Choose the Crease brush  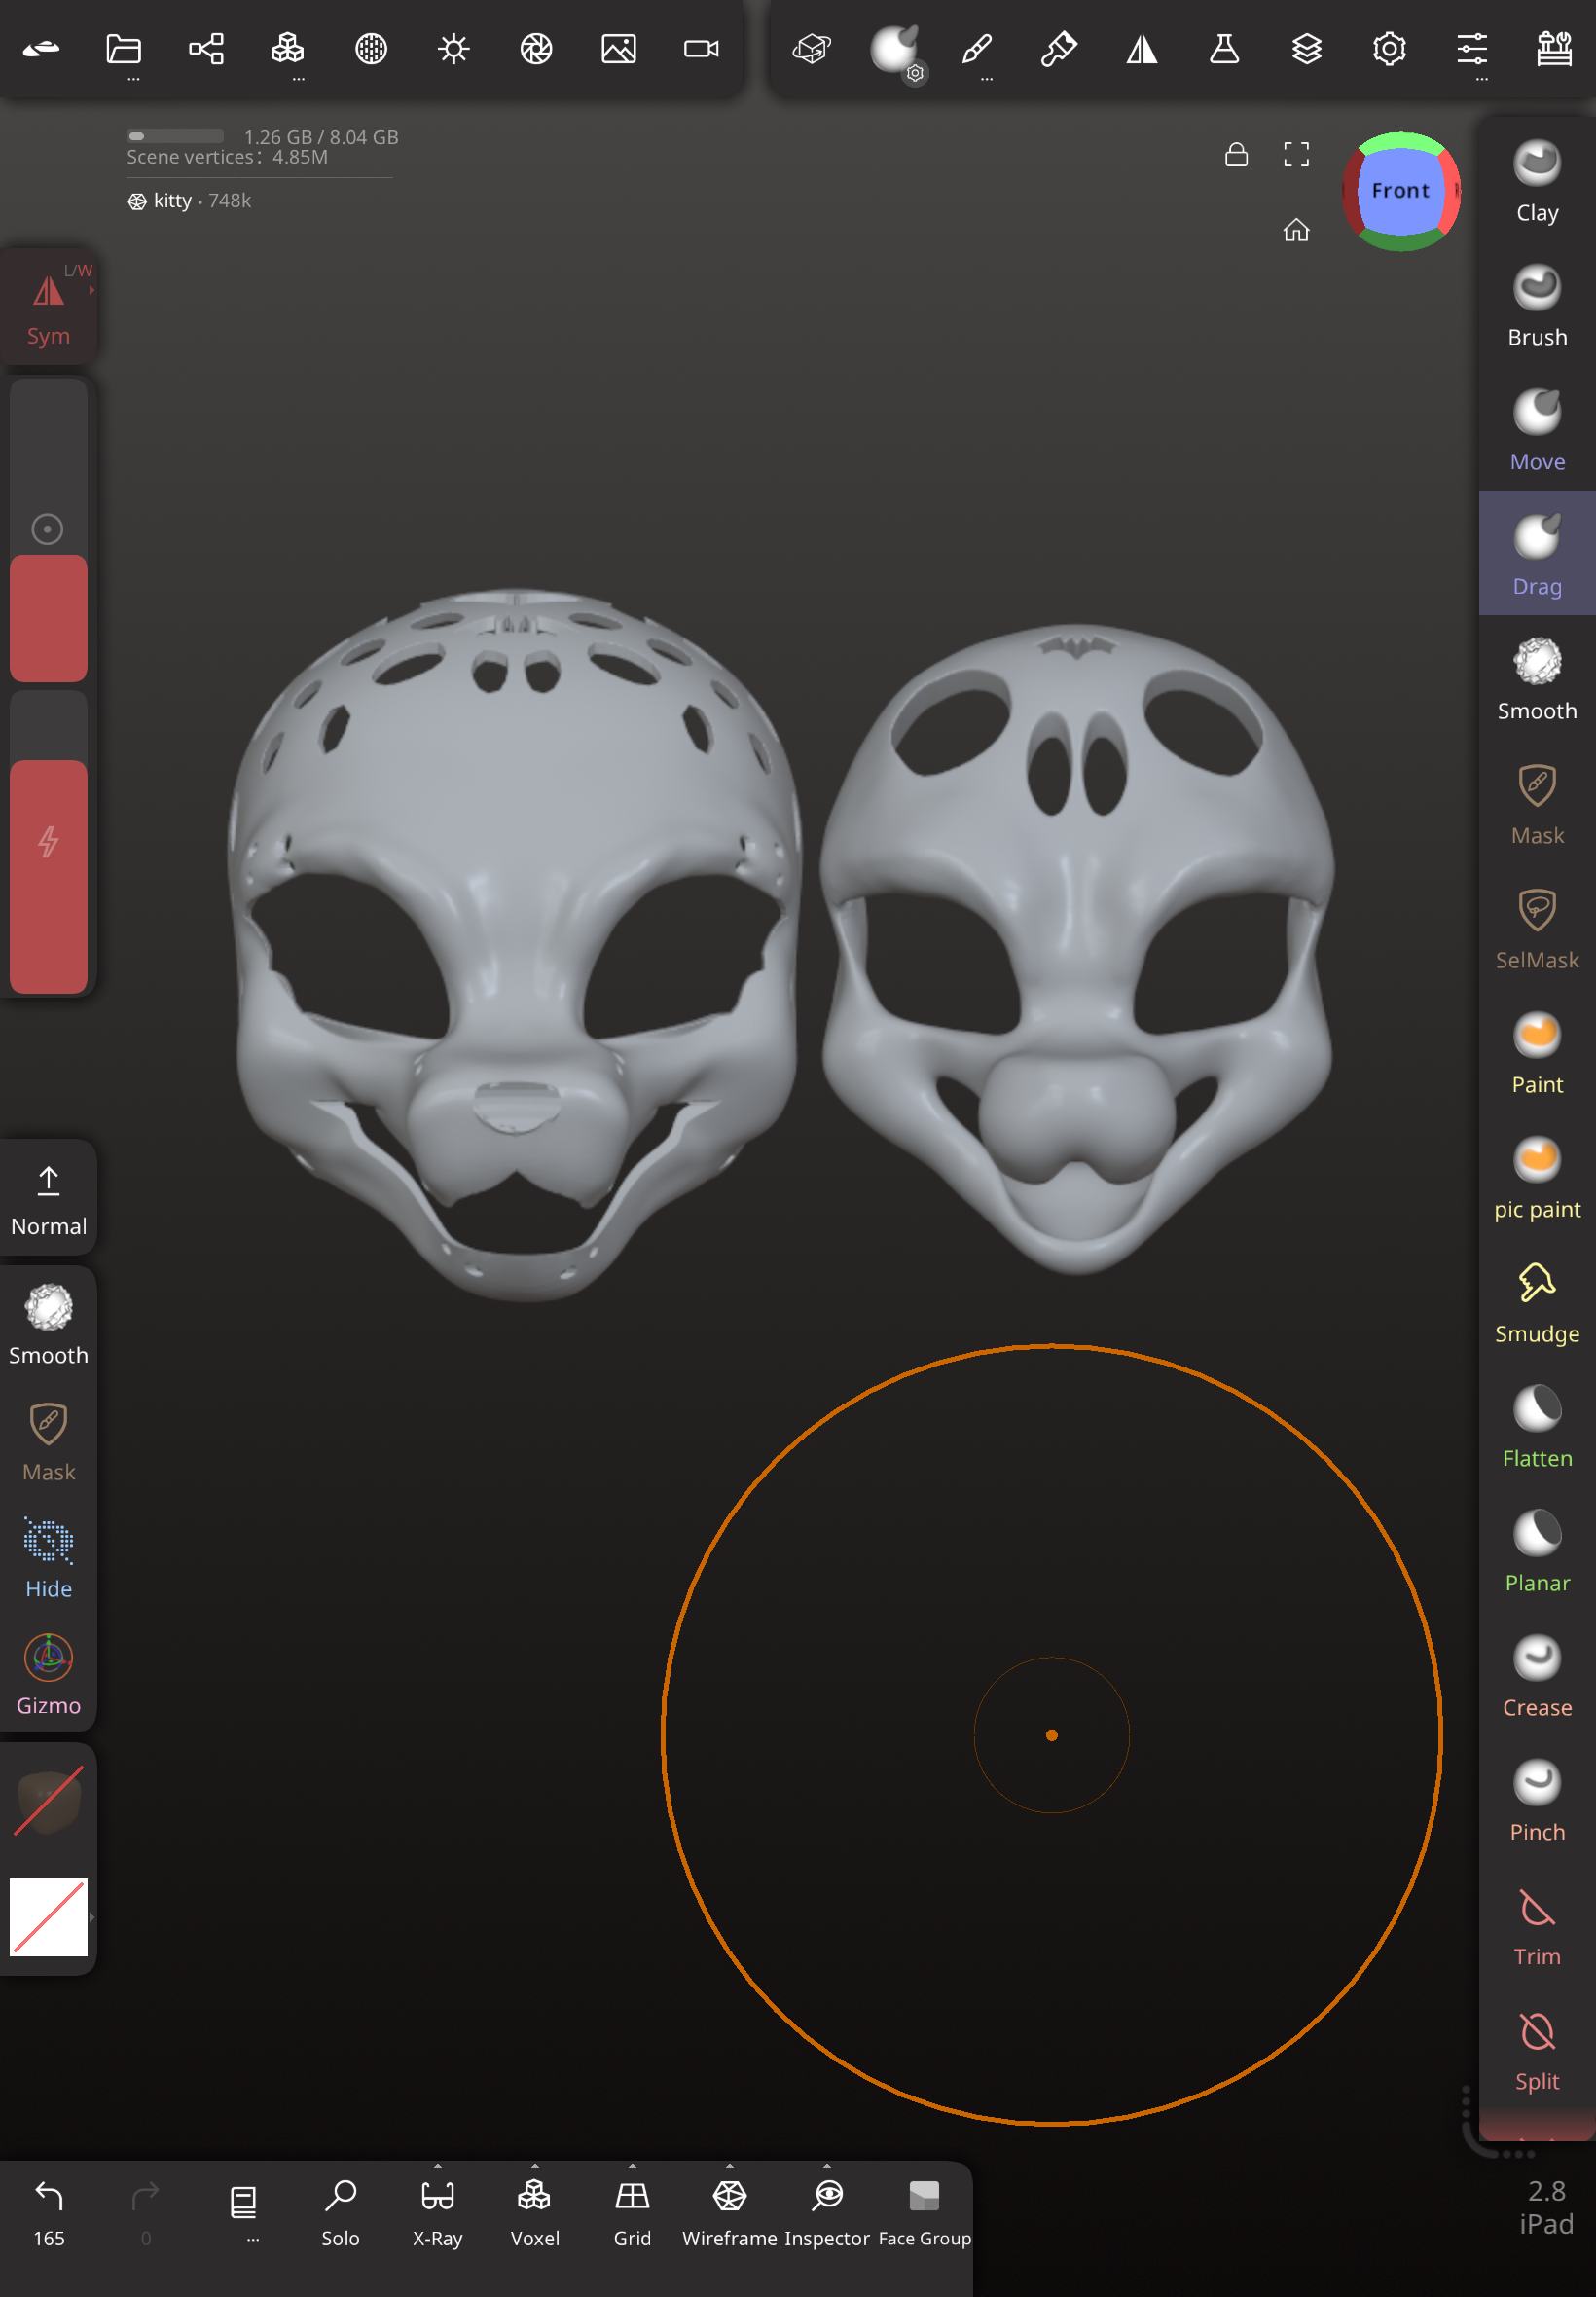click(x=1536, y=1676)
